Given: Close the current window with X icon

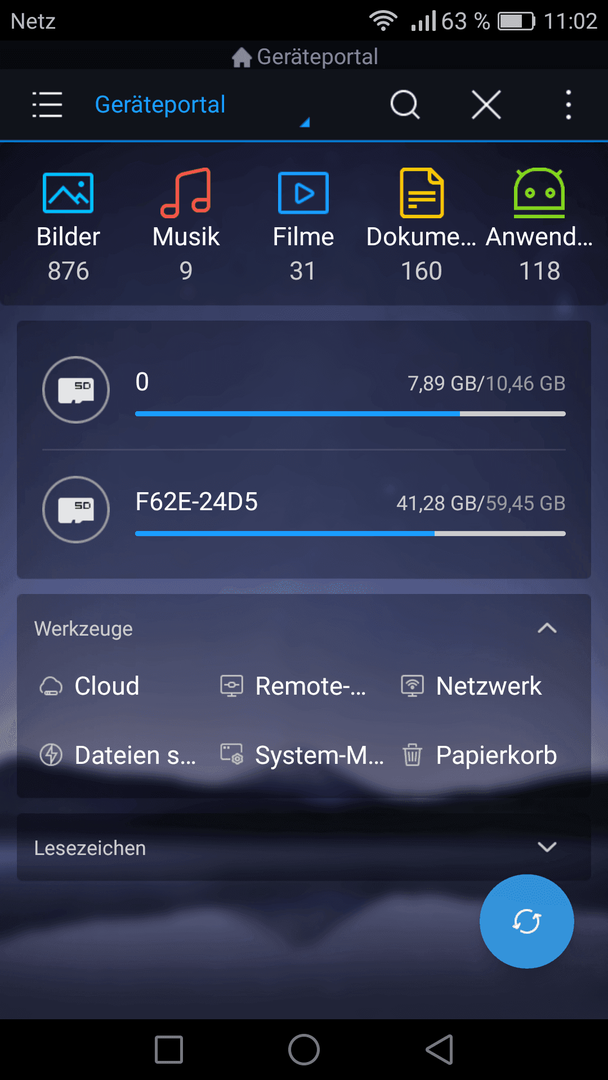Looking at the screenshot, I should (x=486, y=105).
